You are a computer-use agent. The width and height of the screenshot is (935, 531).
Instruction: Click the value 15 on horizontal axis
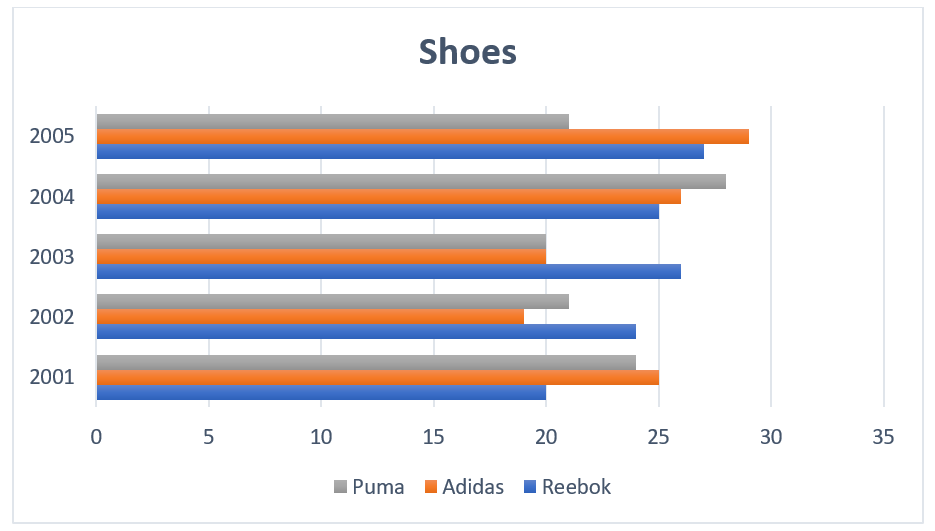433,437
